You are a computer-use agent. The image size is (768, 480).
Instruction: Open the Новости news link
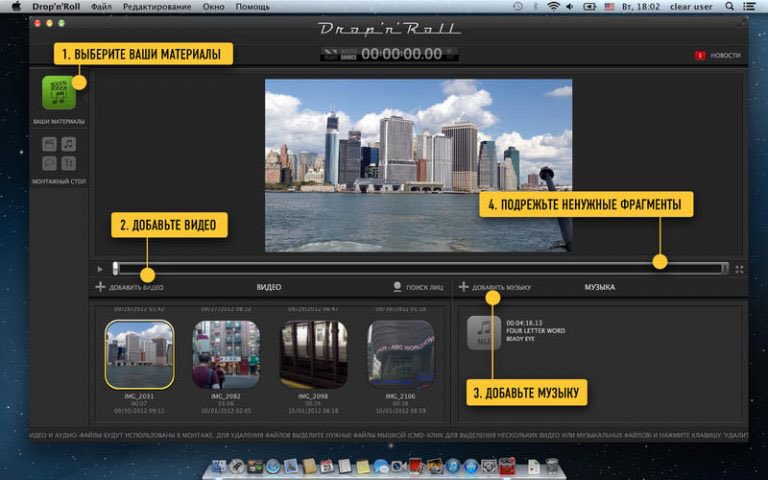(x=725, y=55)
